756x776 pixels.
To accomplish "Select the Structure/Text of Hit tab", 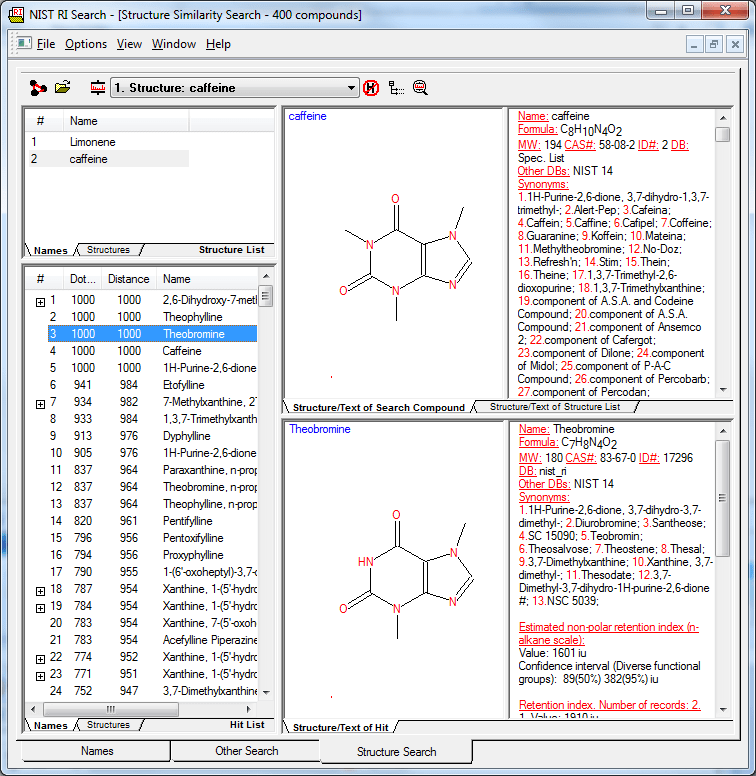I will tap(340, 728).
